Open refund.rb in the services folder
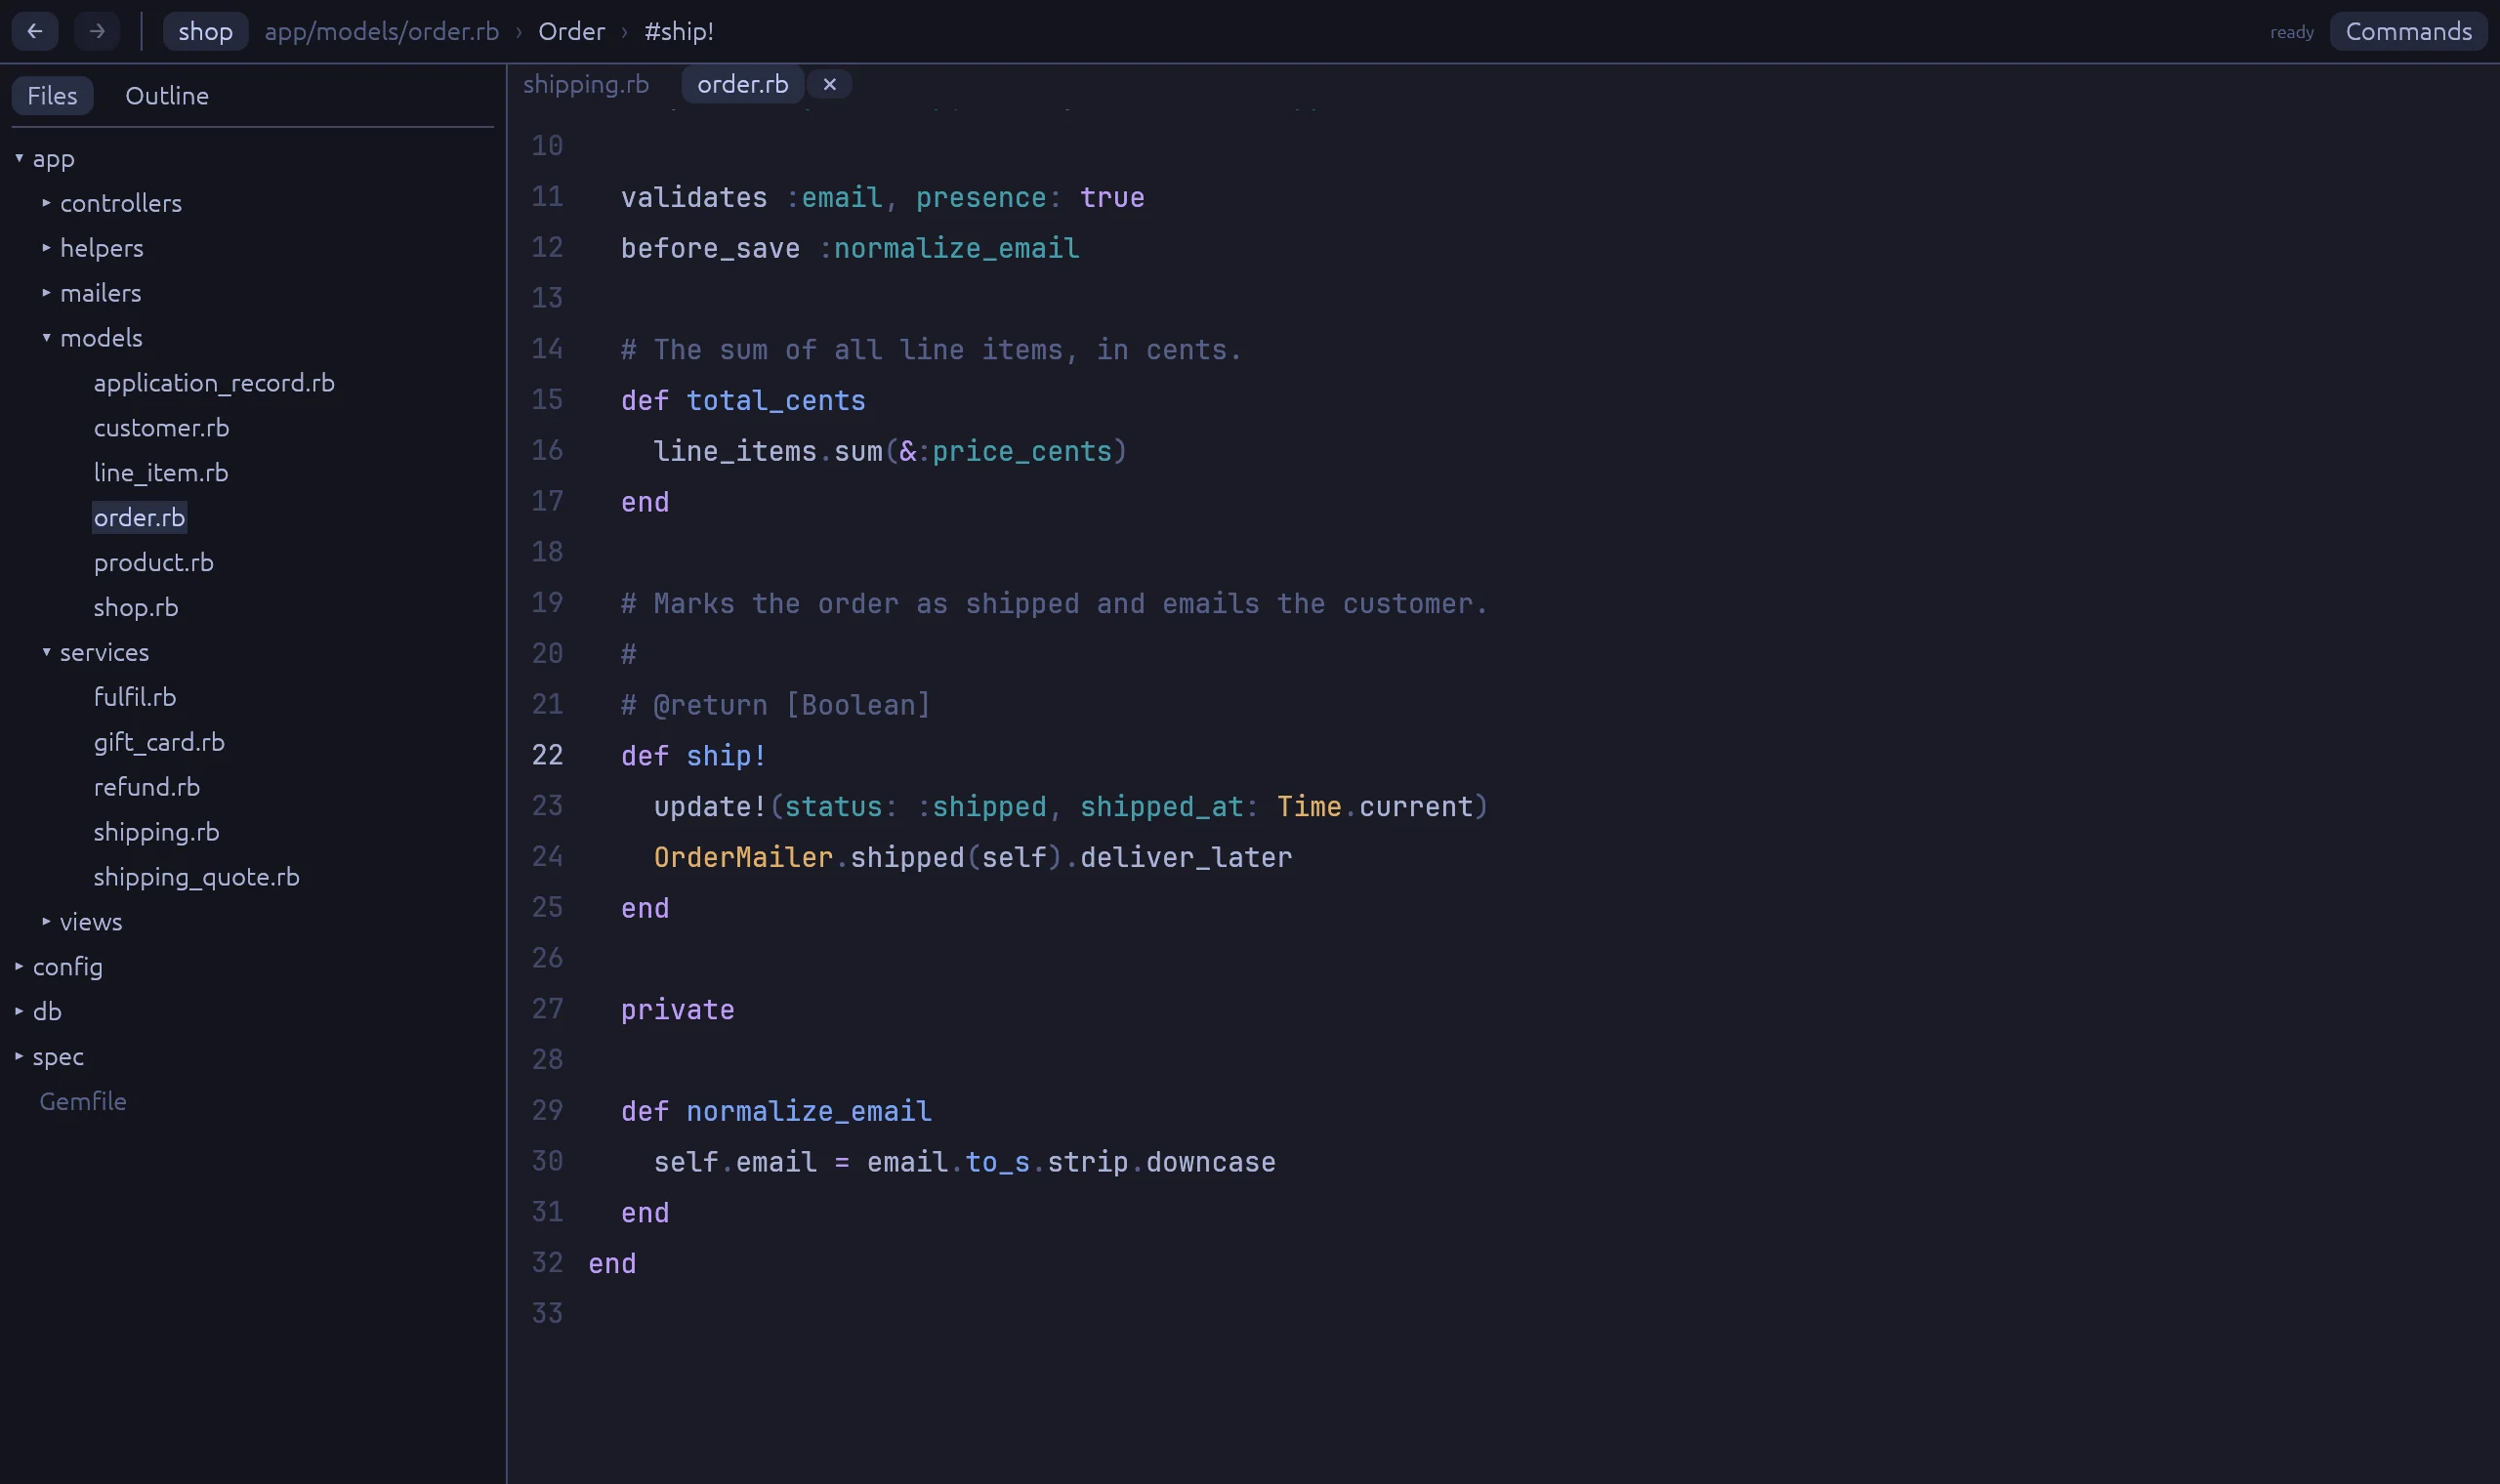This screenshot has width=2500, height=1484. [x=146, y=787]
